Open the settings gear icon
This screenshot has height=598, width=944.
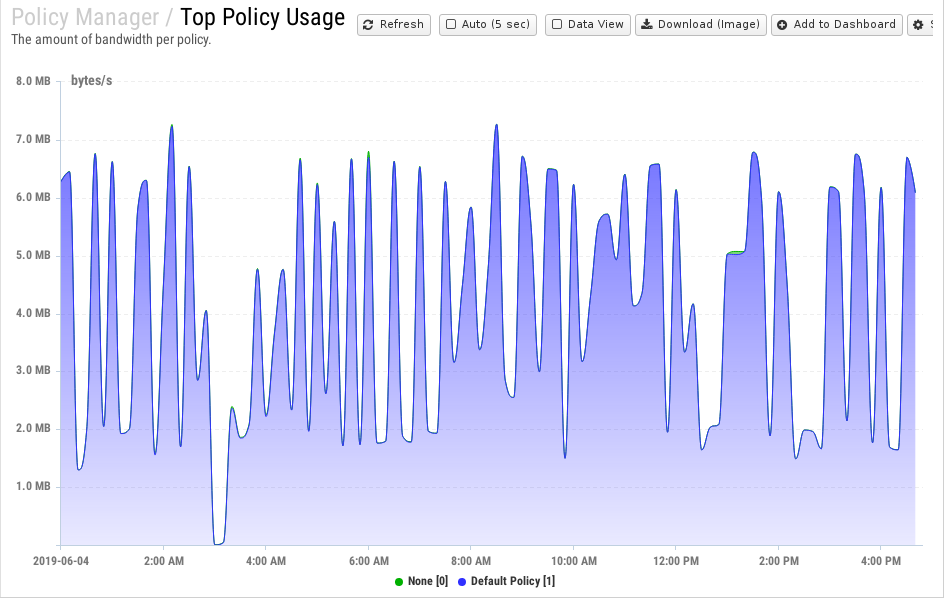(x=918, y=25)
